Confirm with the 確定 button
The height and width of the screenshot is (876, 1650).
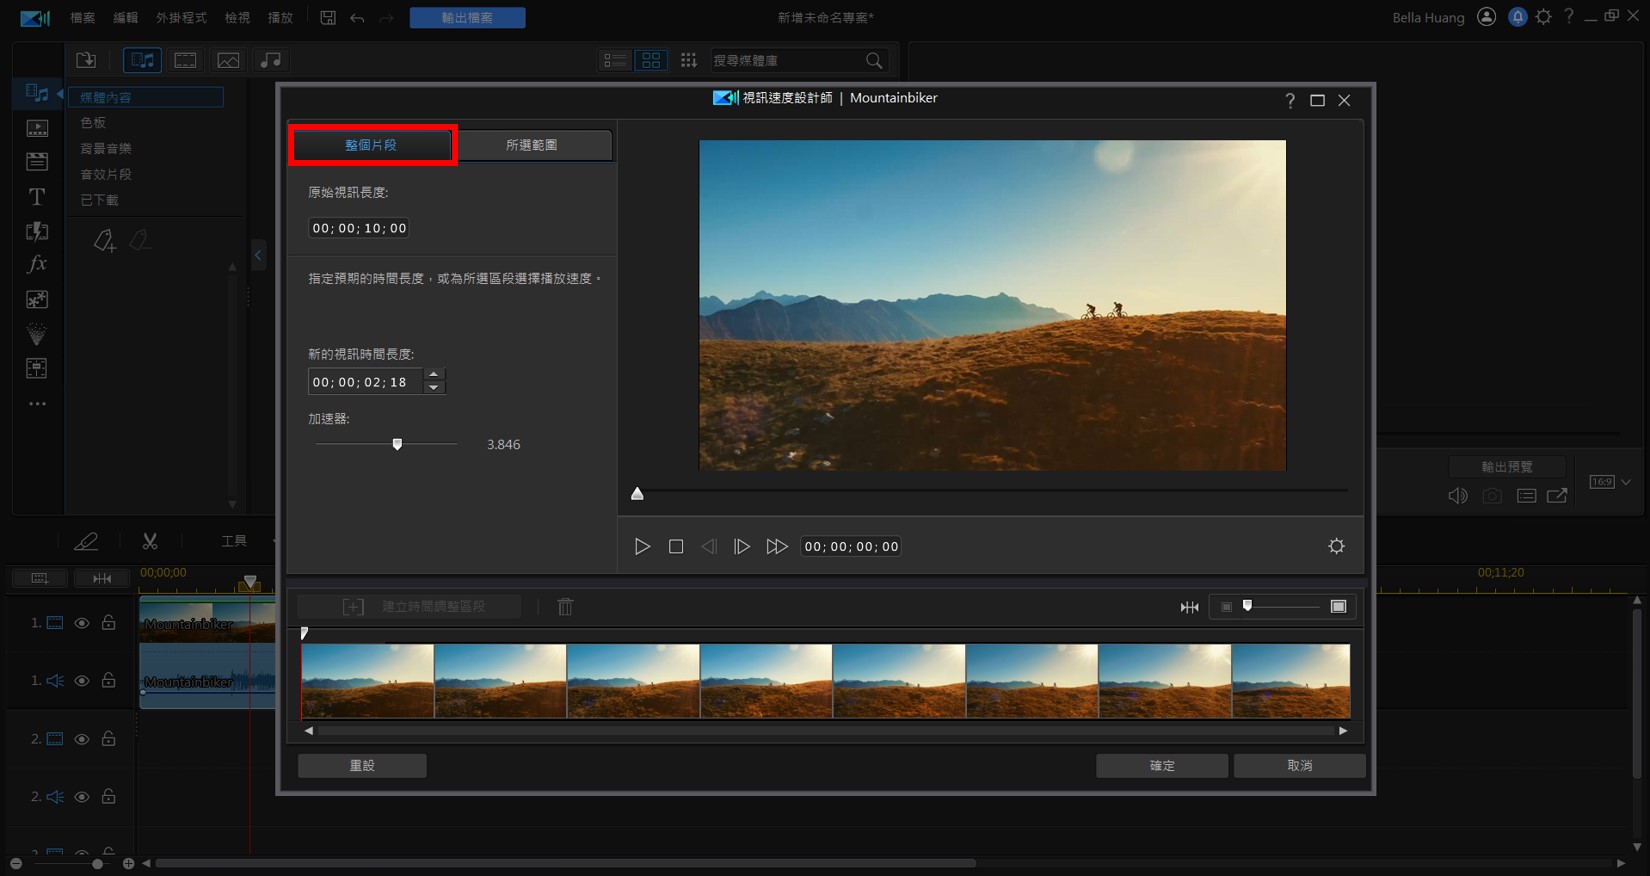(x=1162, y=766)
